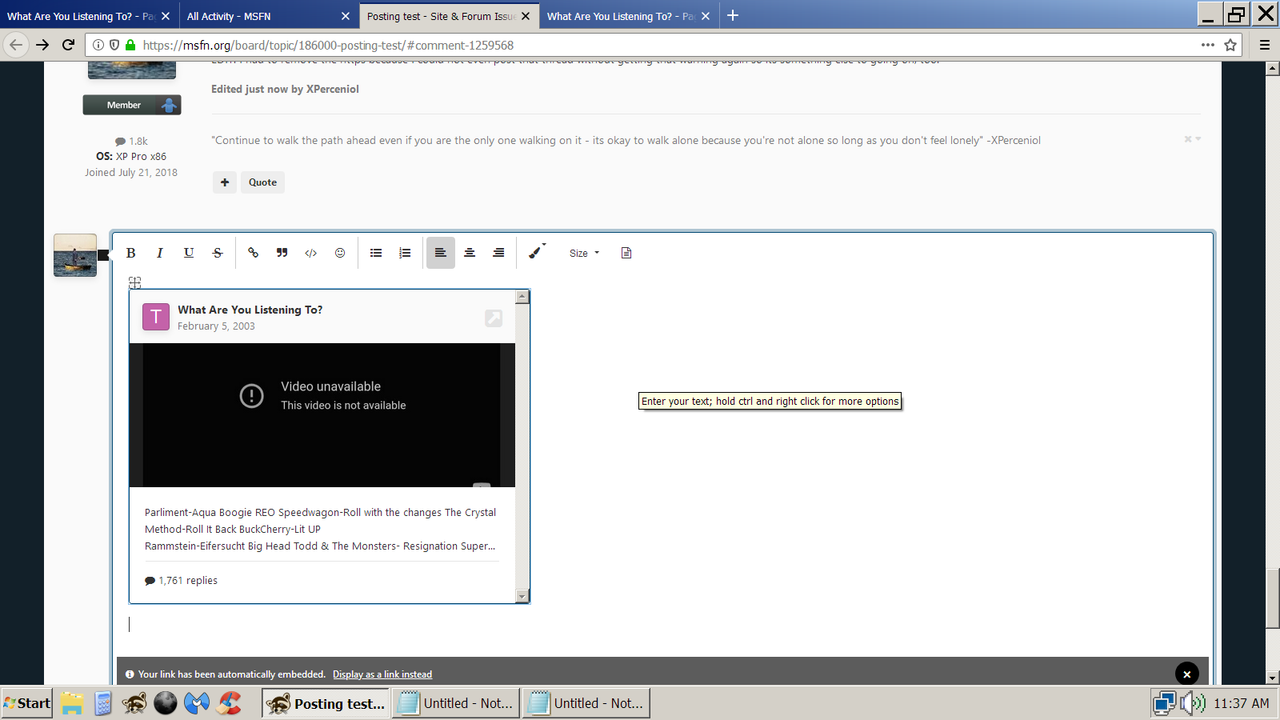Insert a code block with the </> icon
This screenshot has width=1280, height=720.
(311, 253)
